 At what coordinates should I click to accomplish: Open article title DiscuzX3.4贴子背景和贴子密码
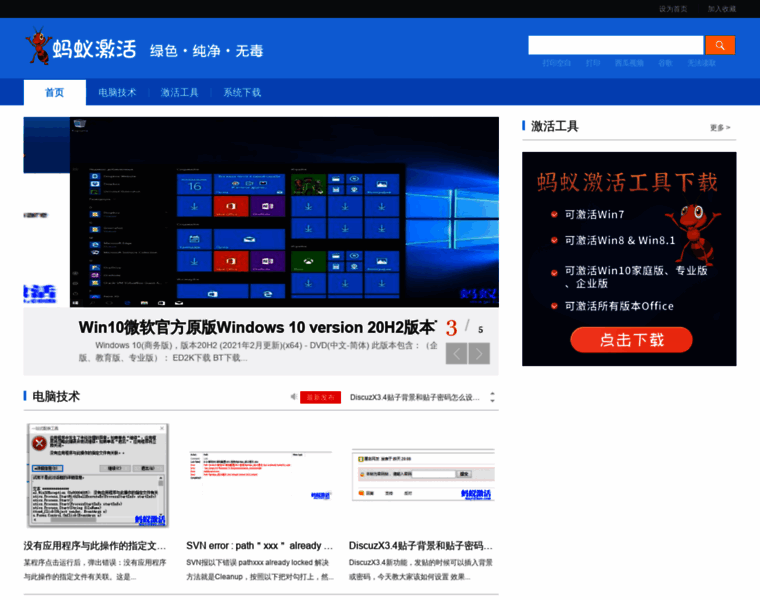(x=421, y=546)
